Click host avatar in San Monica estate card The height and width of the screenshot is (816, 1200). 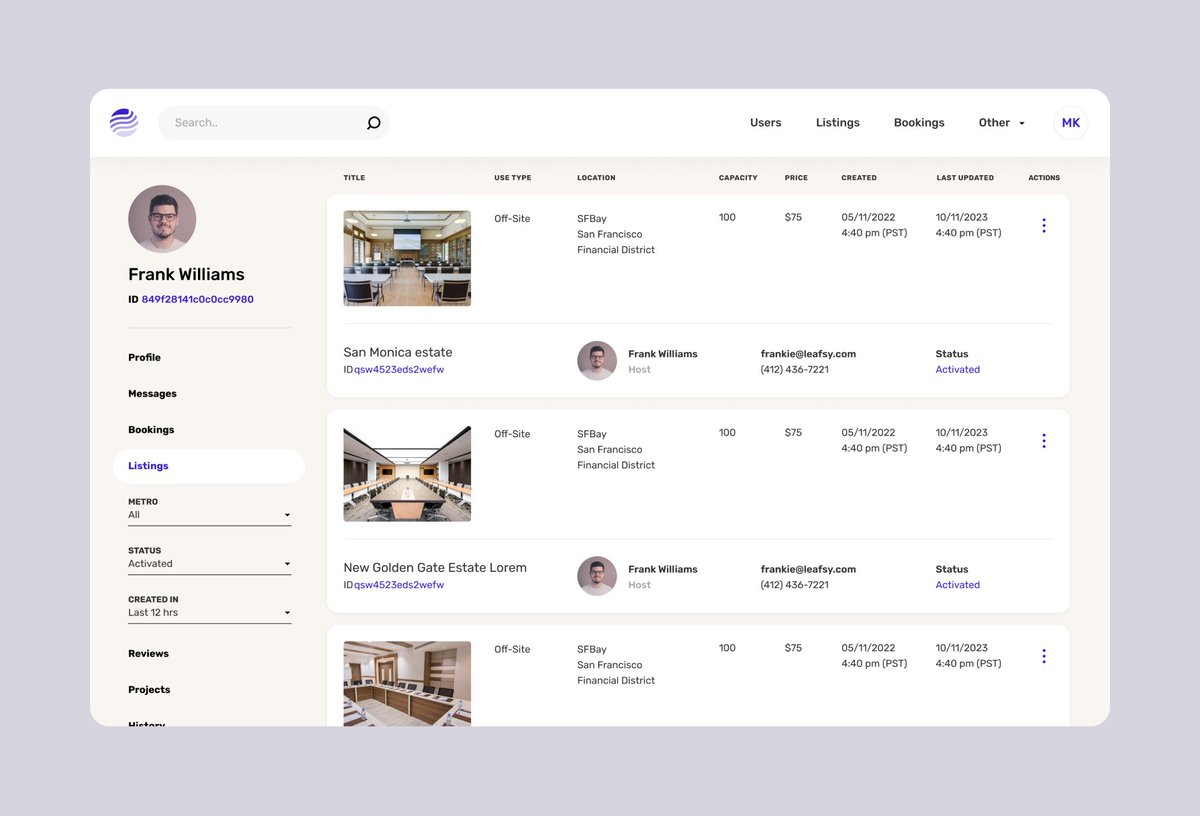pyautogui.click(x=597, y=361)
